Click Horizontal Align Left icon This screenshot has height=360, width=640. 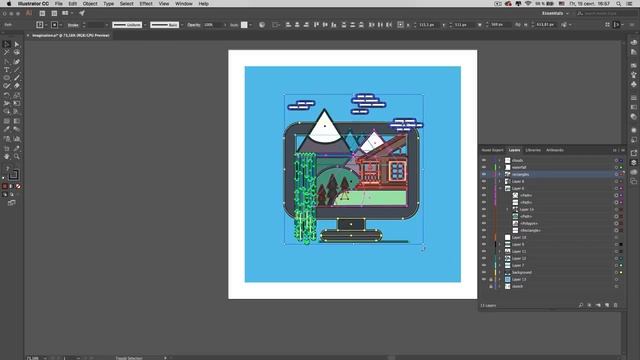pos(288,25)
